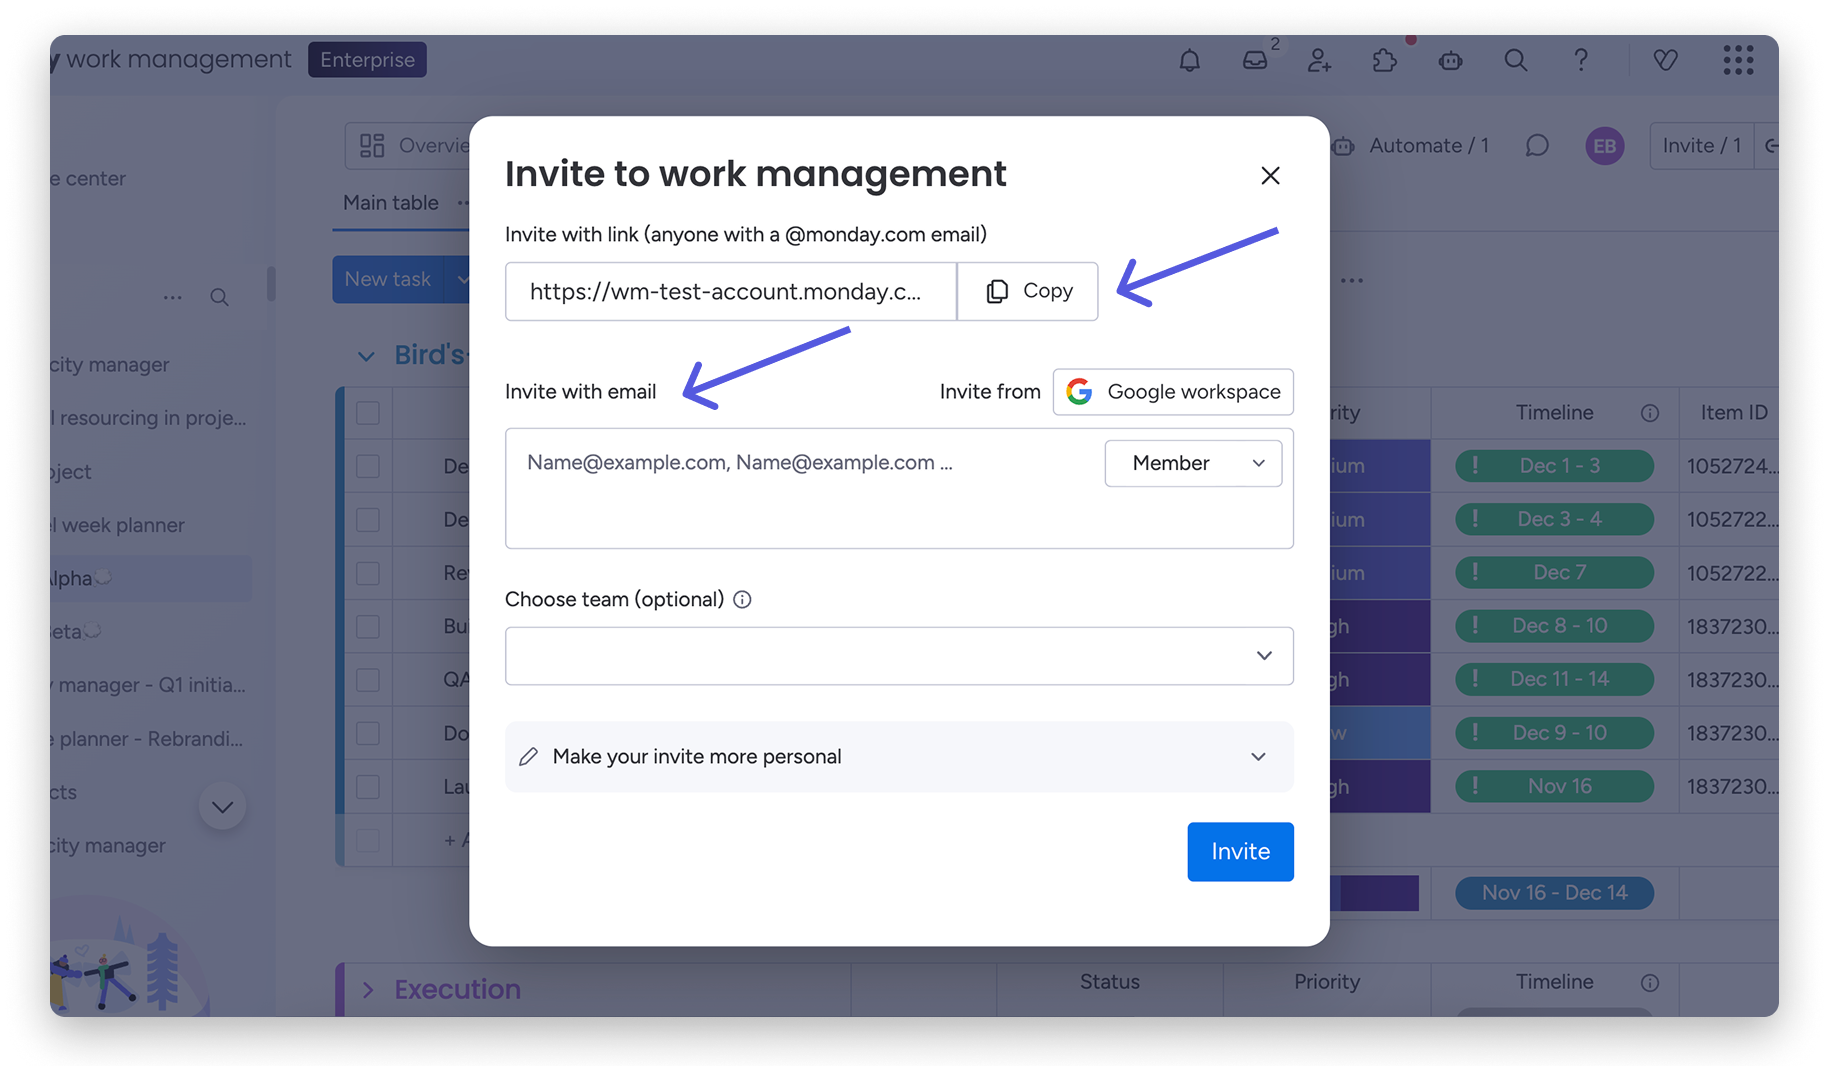Click the New task button
The width and height of the screenshot is (1829, 1066).
click(388, 279)
